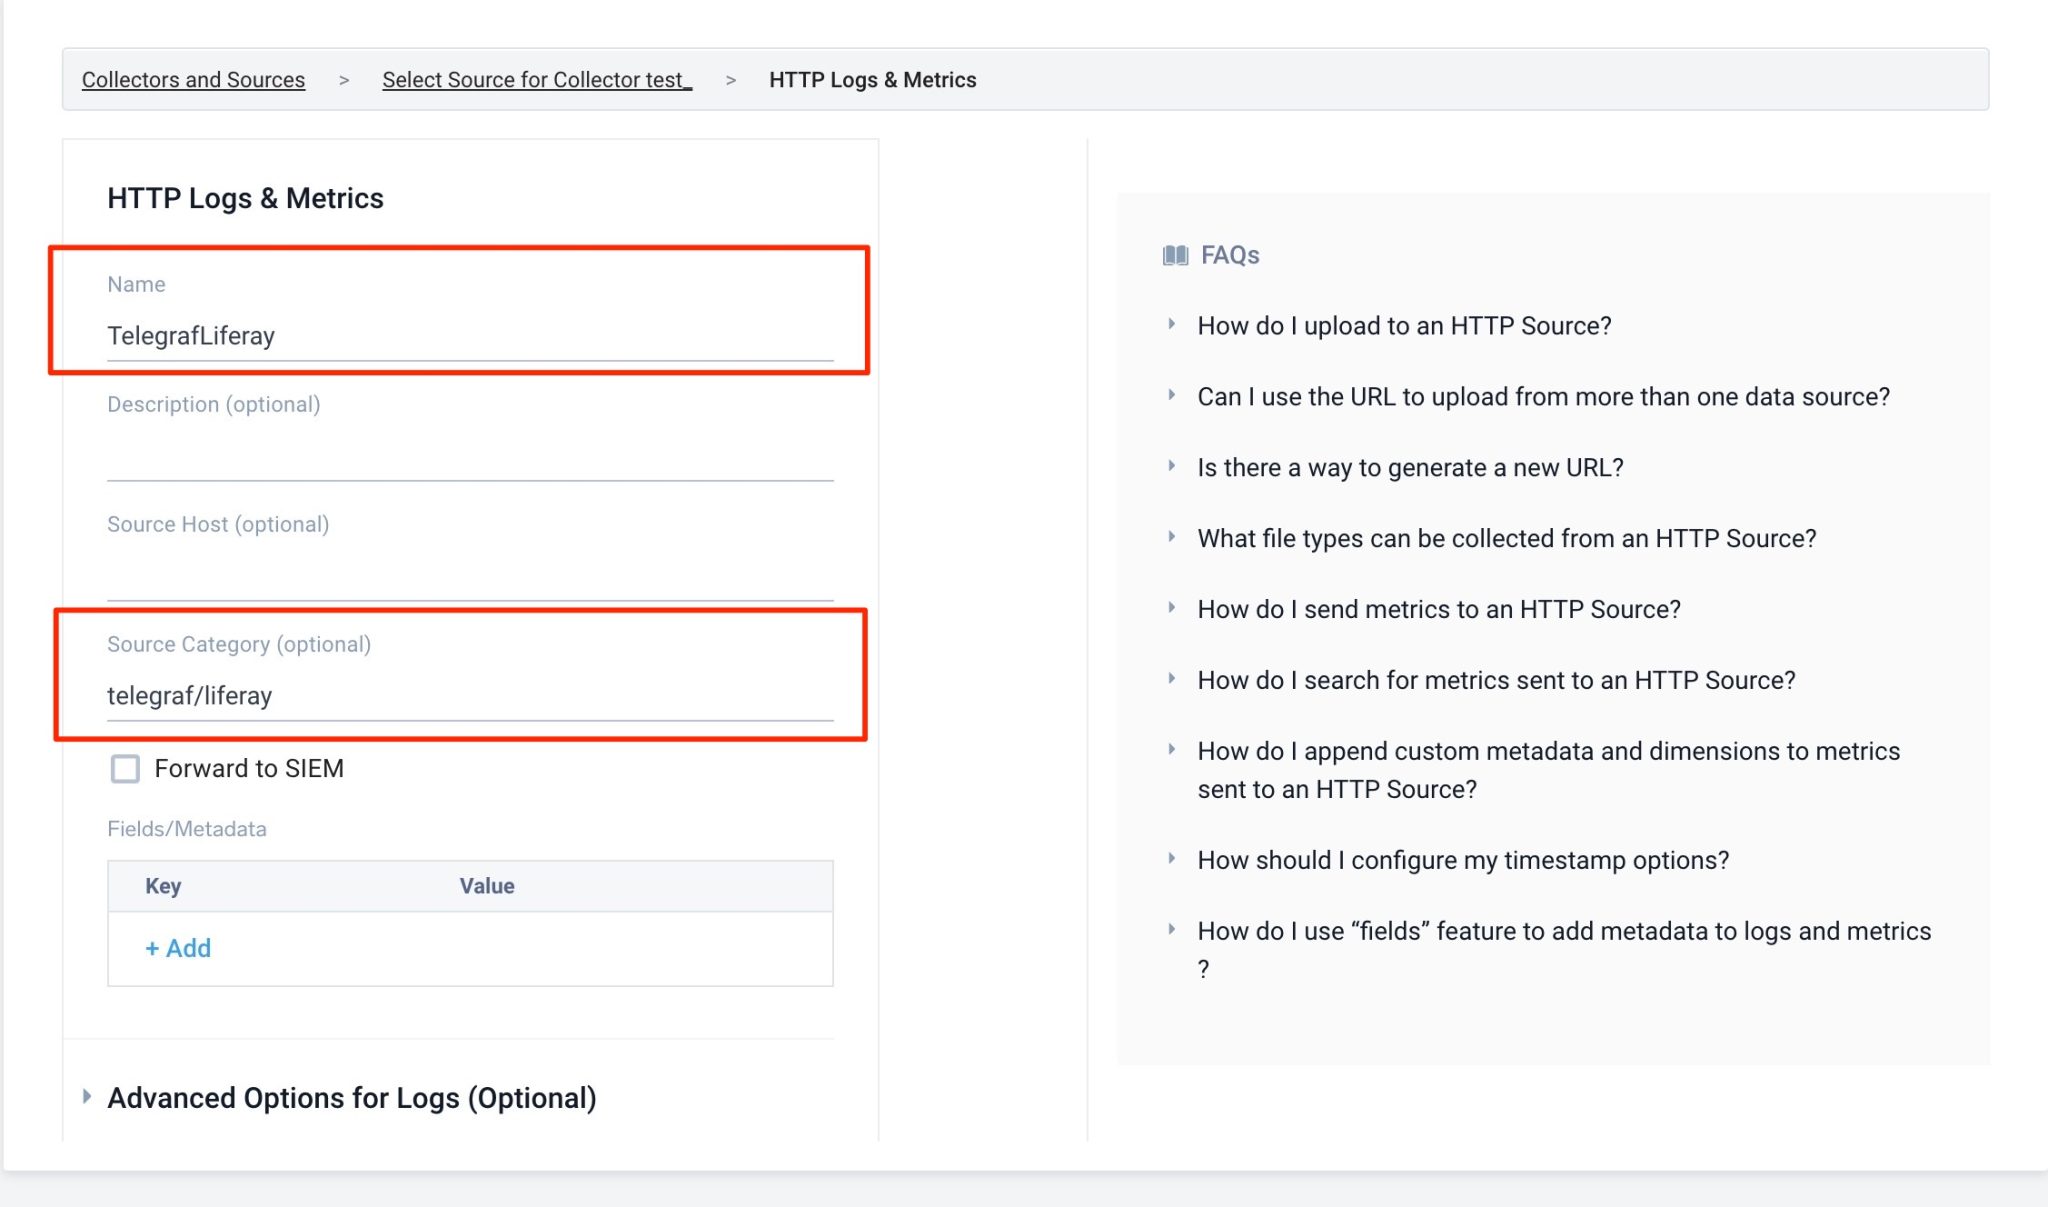
Task: Expand FAQ about searching for metrics
Action: [1496, 681]
